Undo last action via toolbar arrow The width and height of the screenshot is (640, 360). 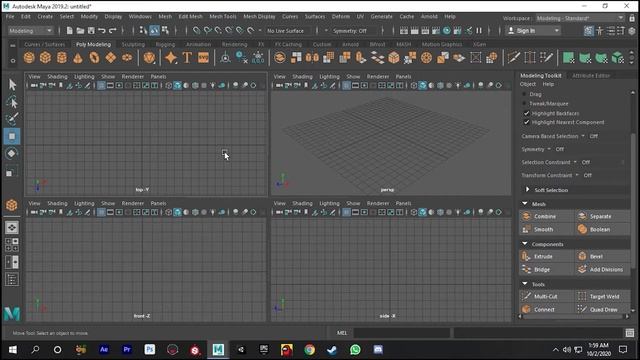coord(102,31)
